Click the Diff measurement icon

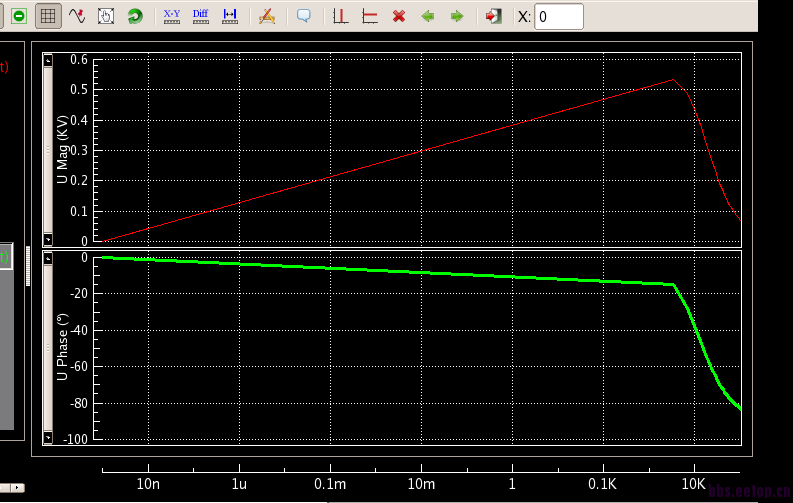201,16
